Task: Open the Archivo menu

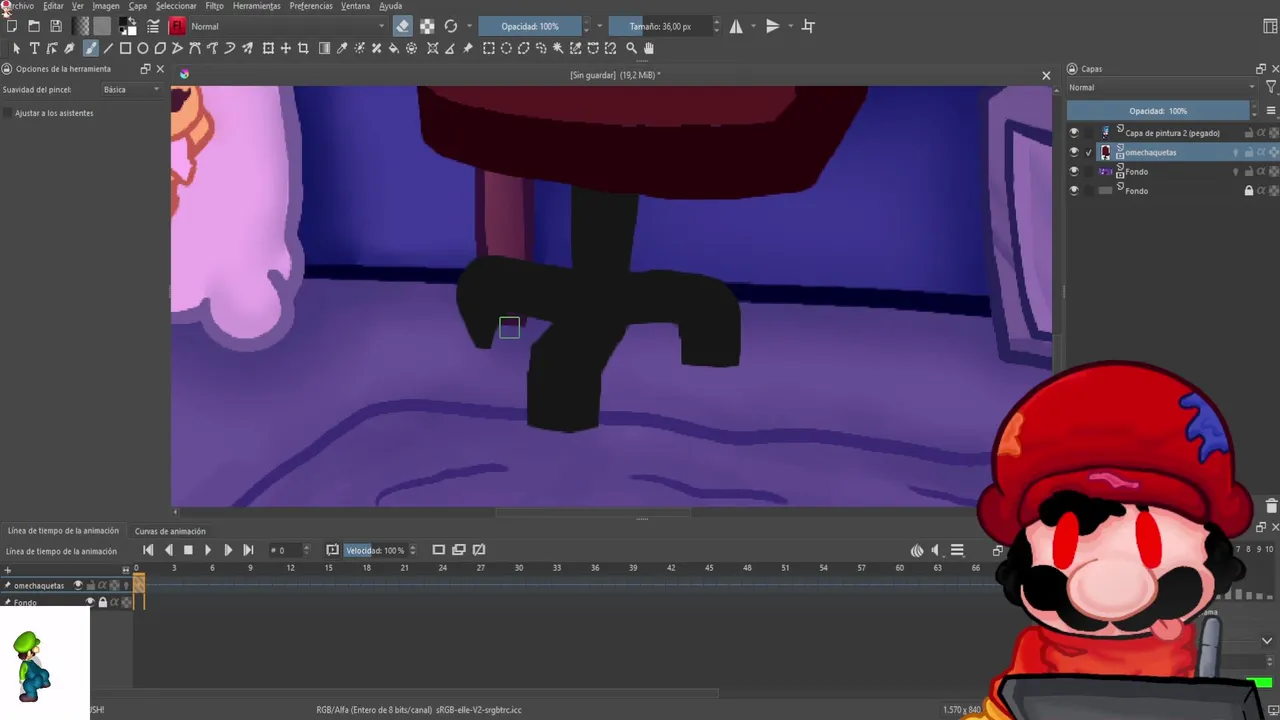Action: [x=19, y=6]
